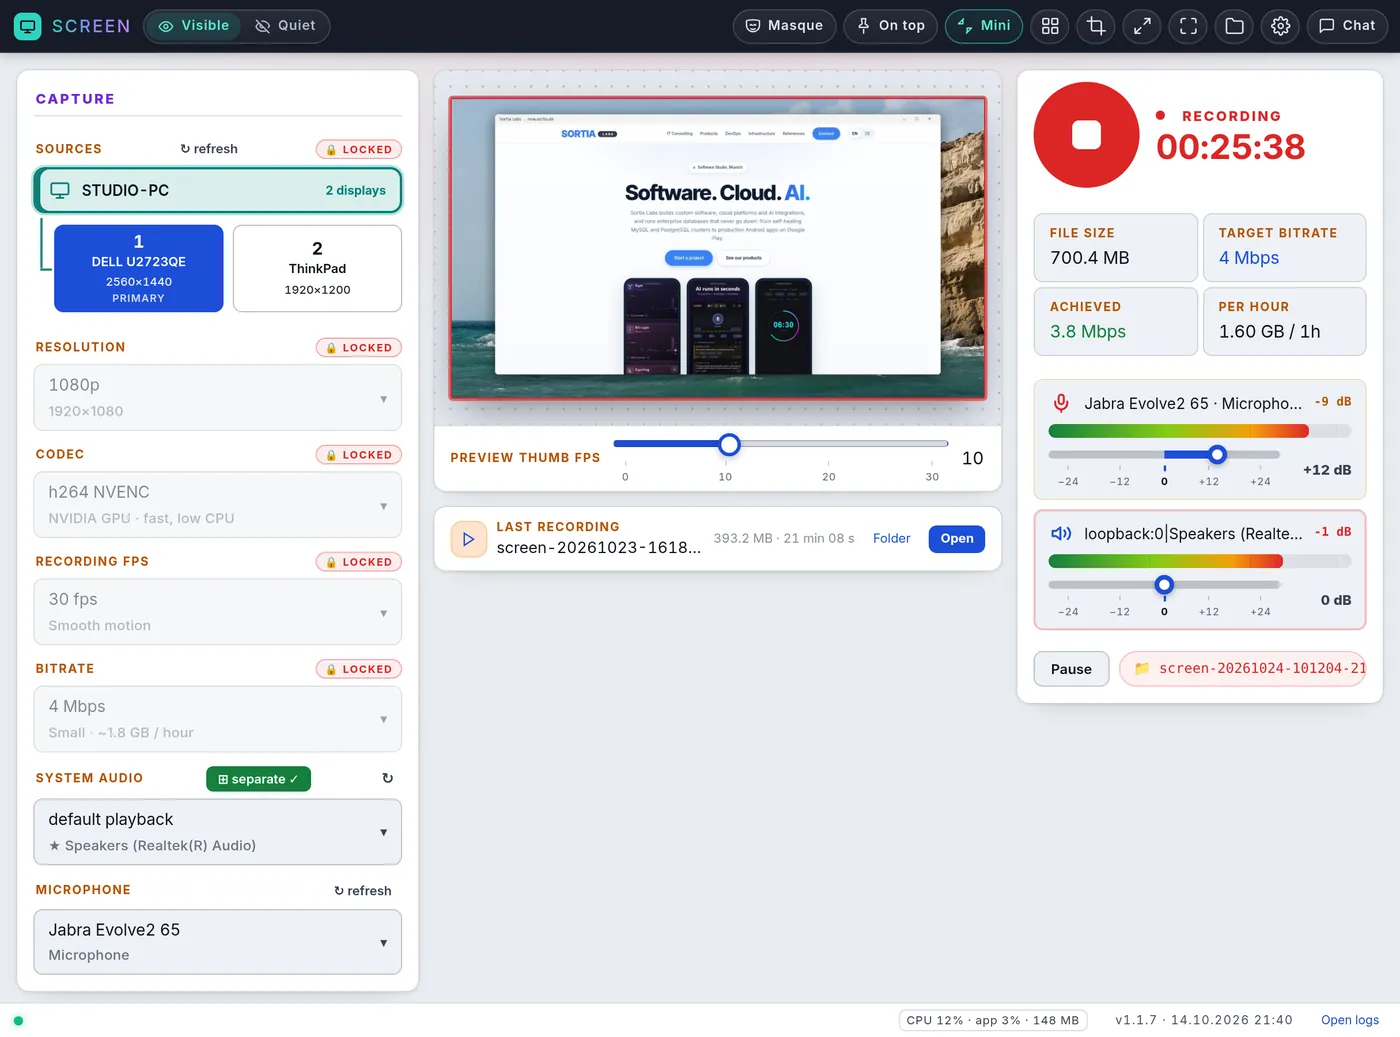Click the Pause button
1400x1037 pixels.
[x=1071, y=669]
